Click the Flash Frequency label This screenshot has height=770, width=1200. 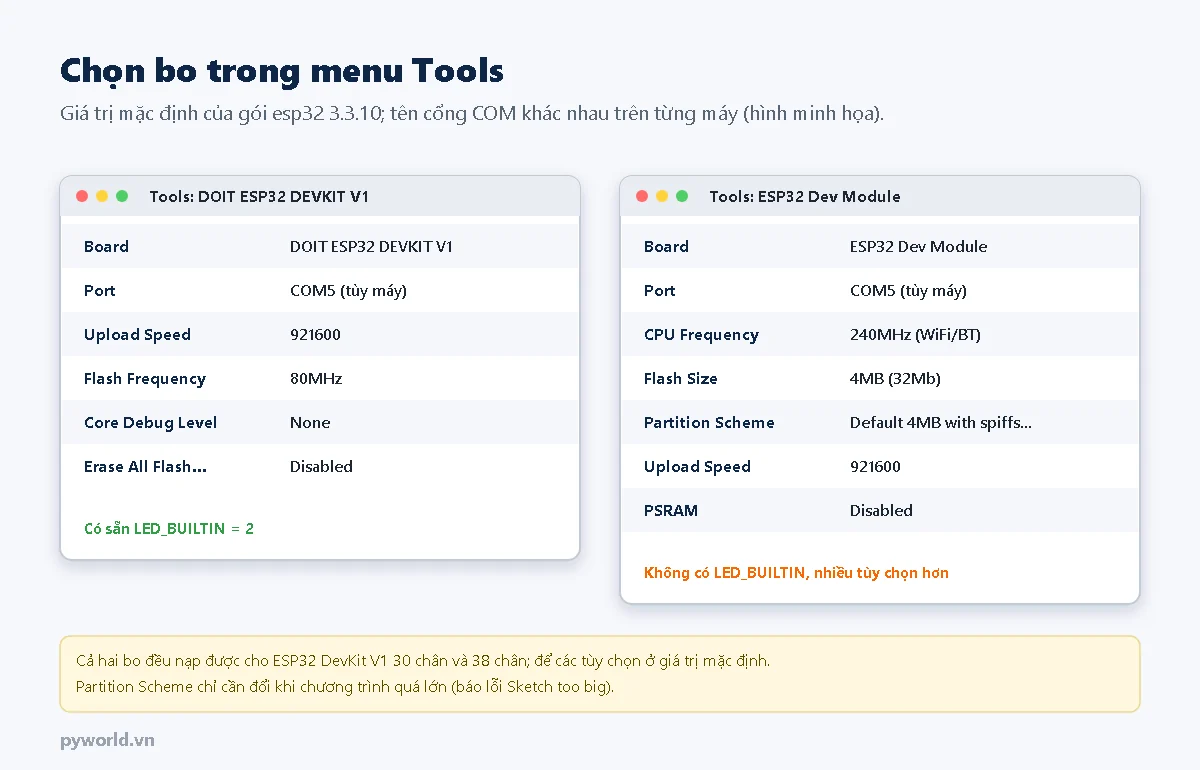point(145,379)
